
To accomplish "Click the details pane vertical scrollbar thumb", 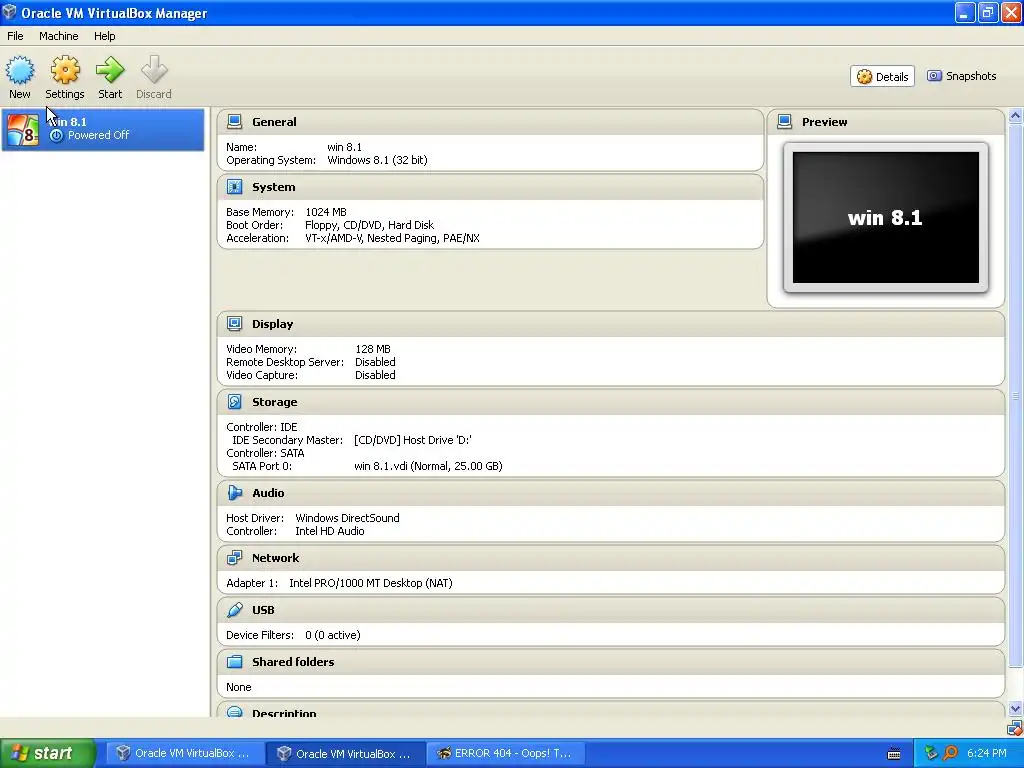I will pos(1016,396).
